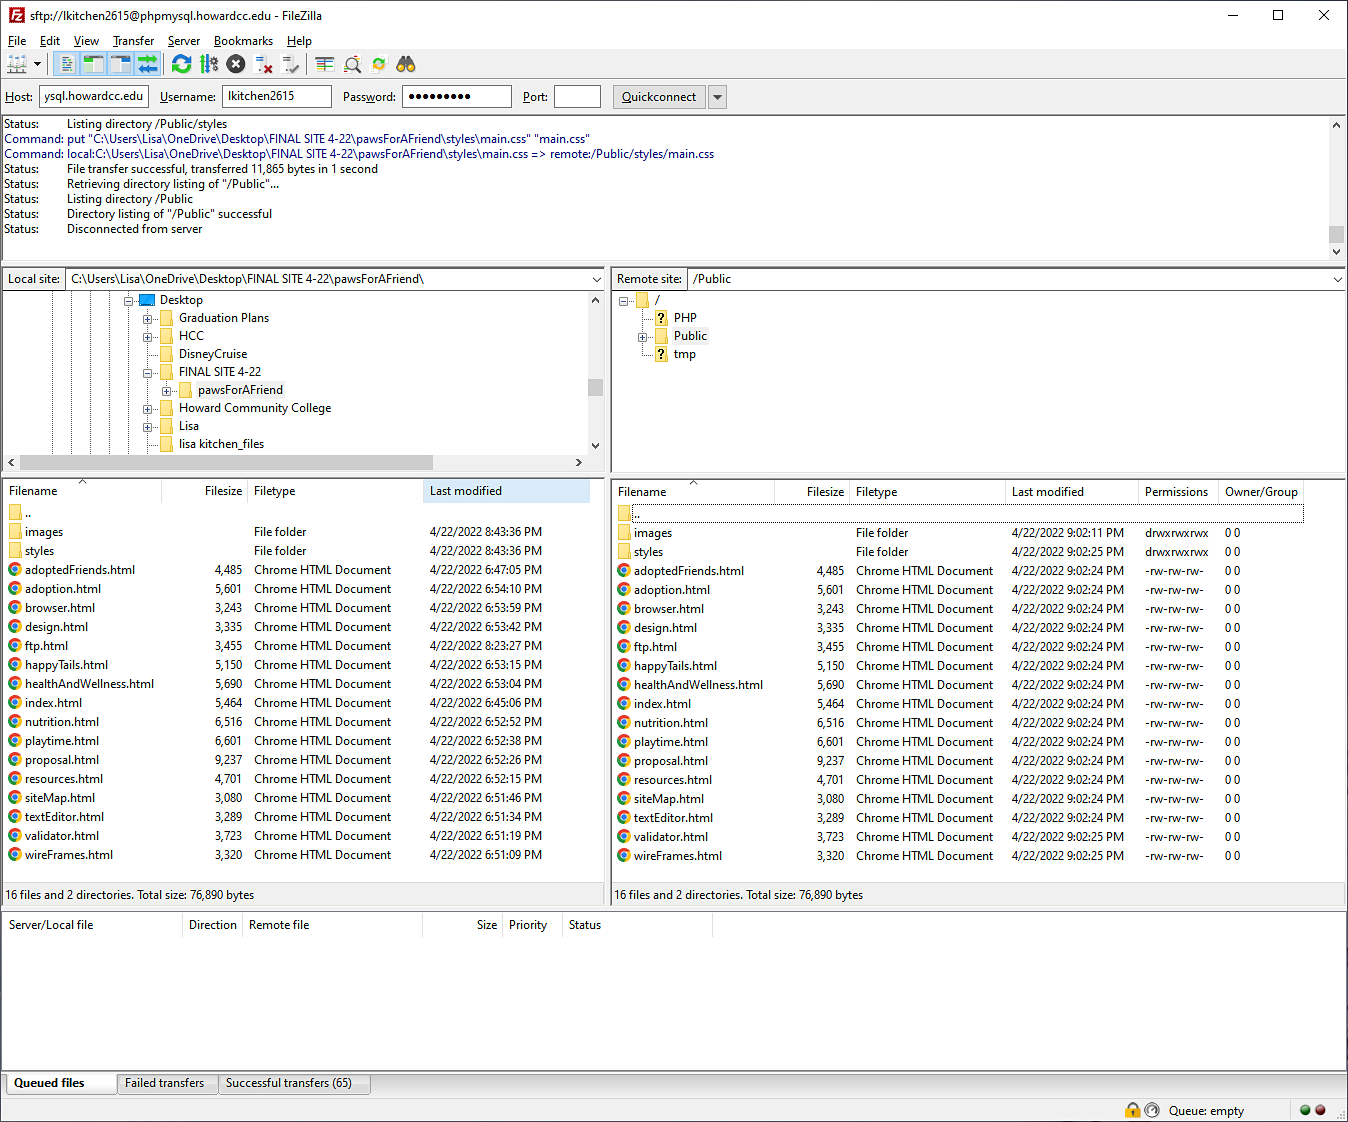Toggle the message log display

pyautogui.click(x=65, y=63)
